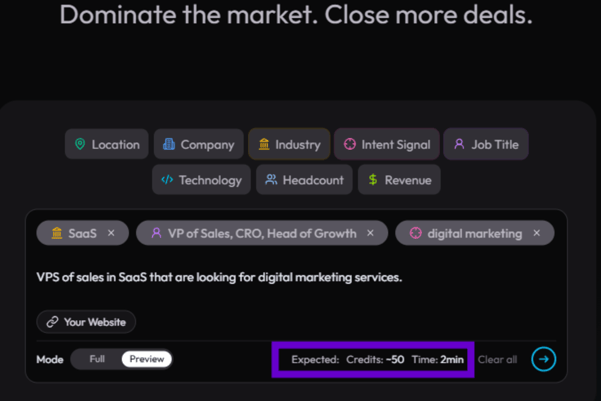Click the digital marketing tag label

click(475, 233)
